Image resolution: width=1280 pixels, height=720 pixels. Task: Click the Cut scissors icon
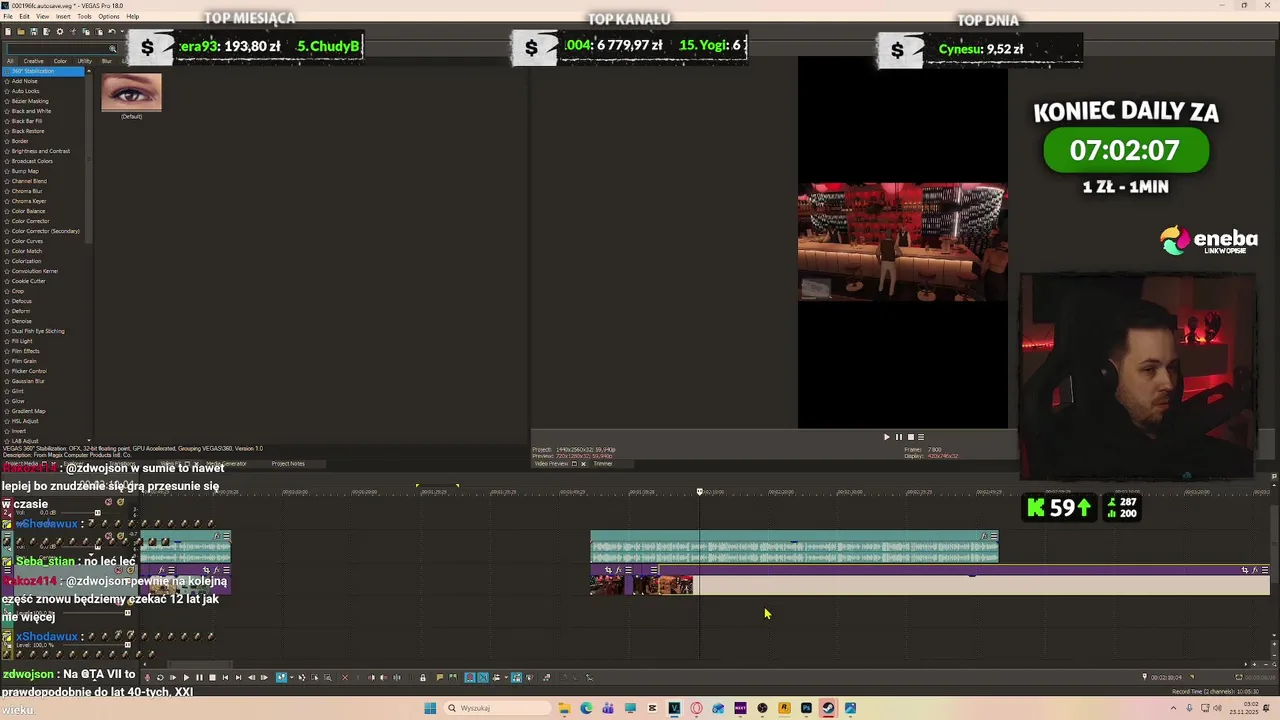click(73, 32)
